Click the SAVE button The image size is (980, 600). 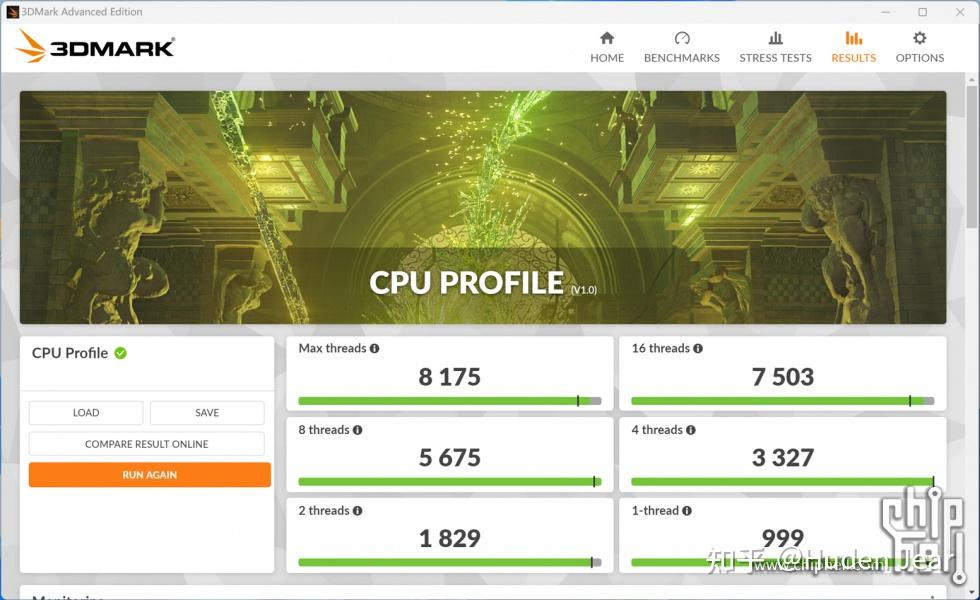[207, 412]
